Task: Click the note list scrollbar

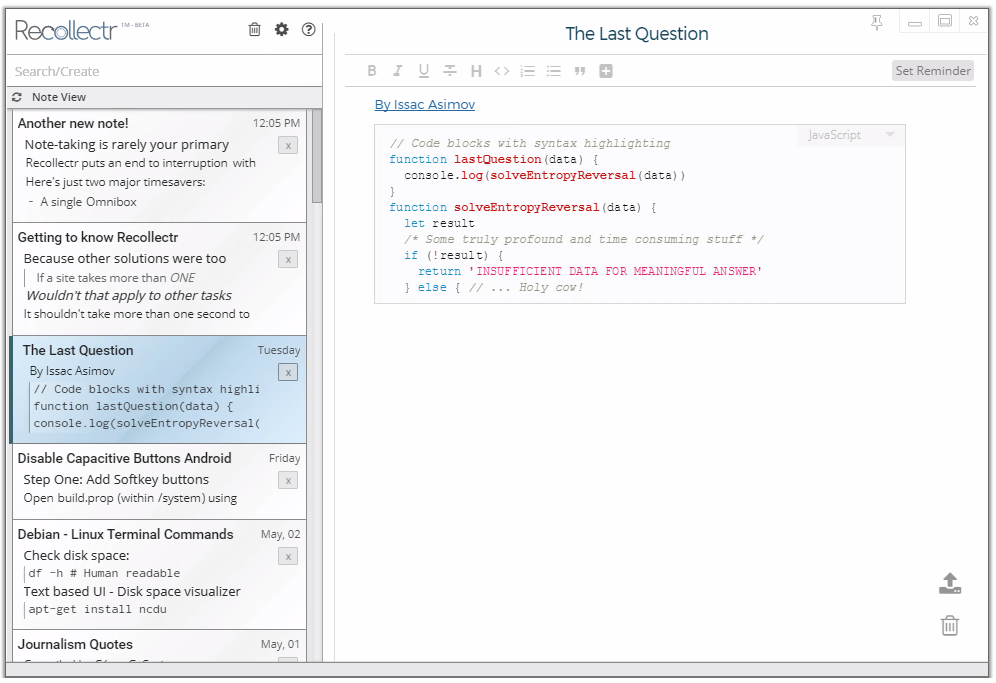Action: [x=317, y=156]
